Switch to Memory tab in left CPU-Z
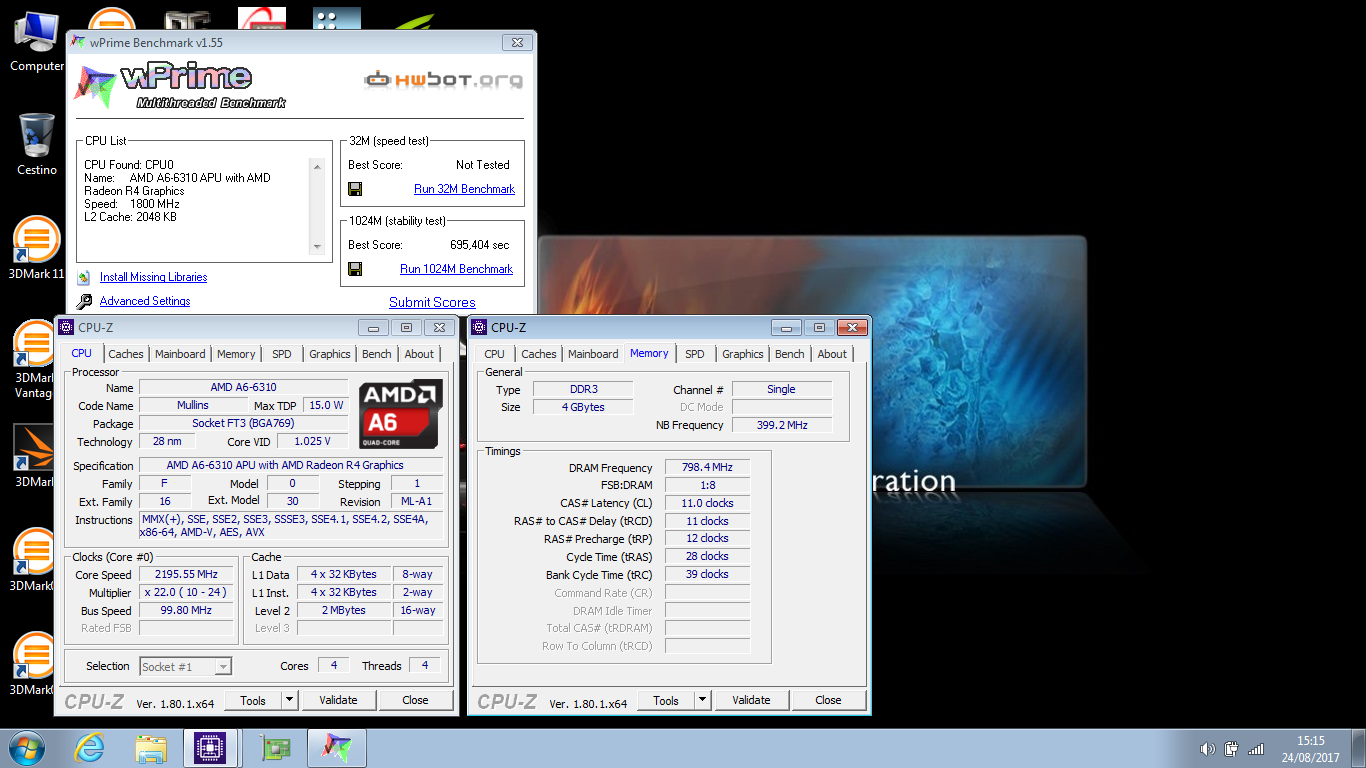1366x768 pixels. pos(236,354)
